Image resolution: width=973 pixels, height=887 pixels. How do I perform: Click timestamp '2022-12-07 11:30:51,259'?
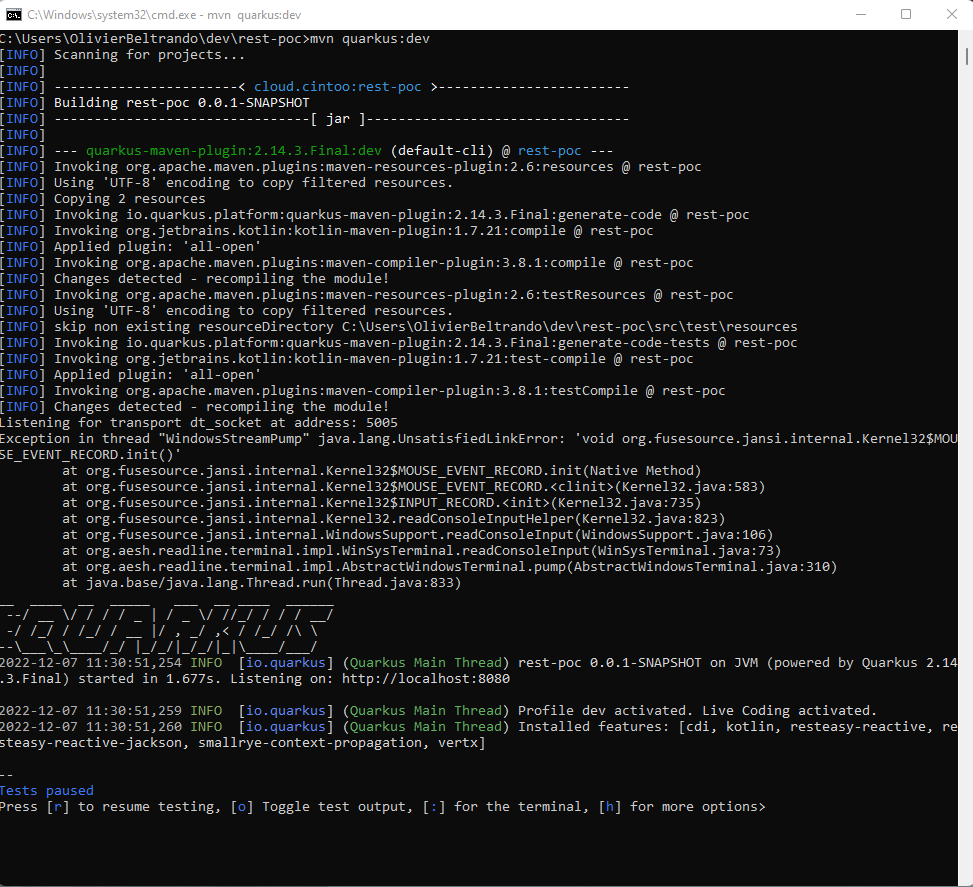pos(91,711)
